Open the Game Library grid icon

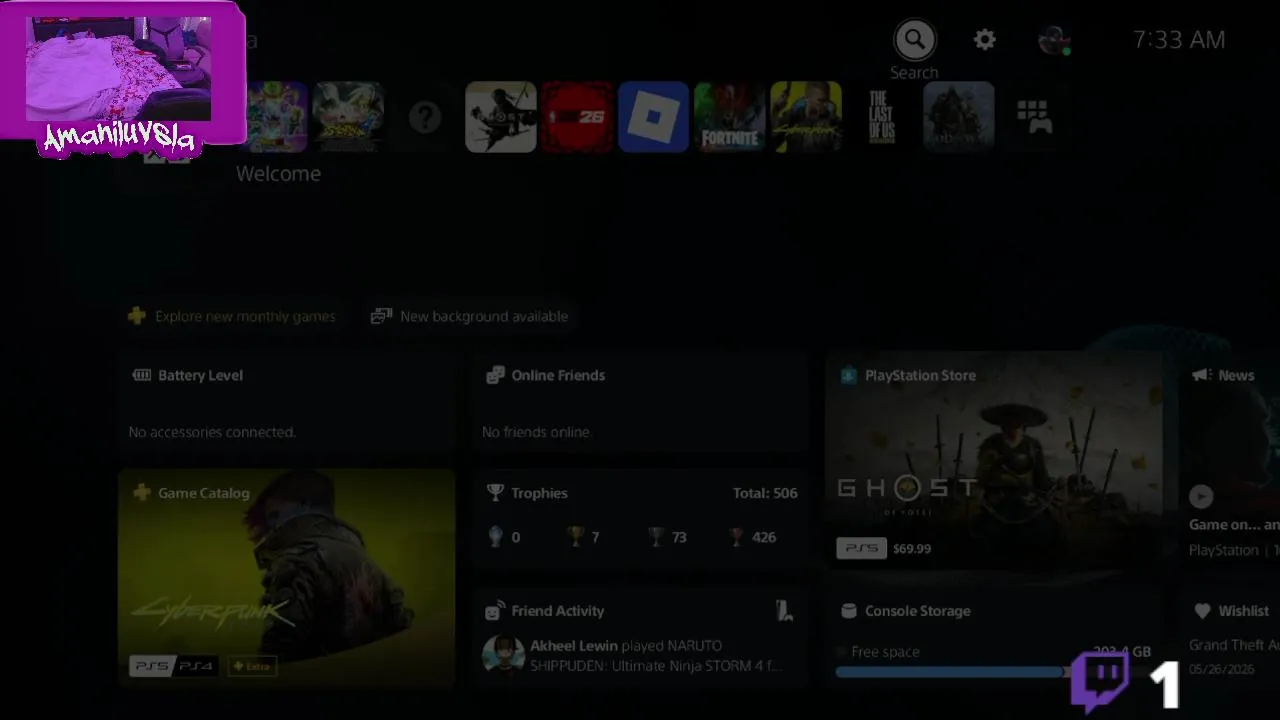pos(1034,117)
